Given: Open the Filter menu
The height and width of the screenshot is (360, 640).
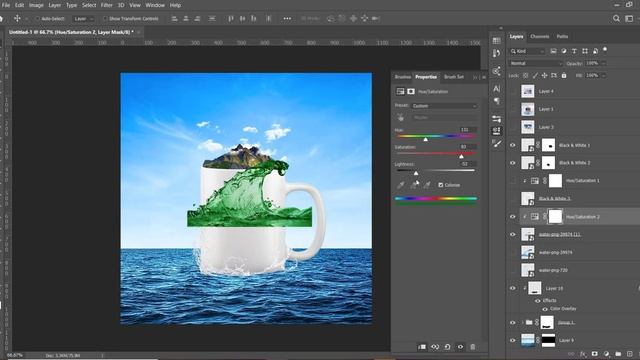Looking at the screenshot, I should (x=107, y=5).
